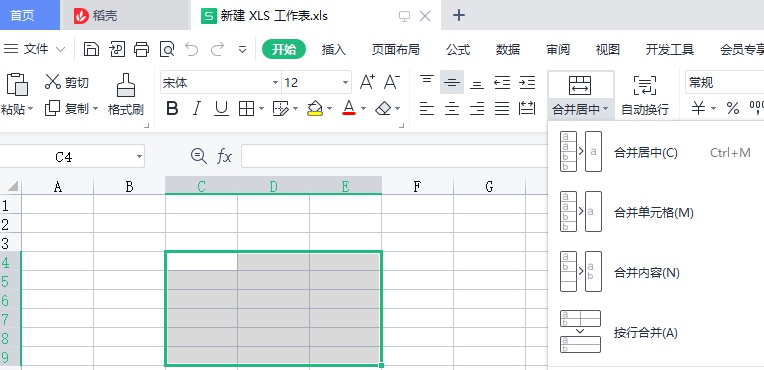The height and width of the screenshot is (370, 764).
Task: Apply percent style format
Action: coord(733,108)
